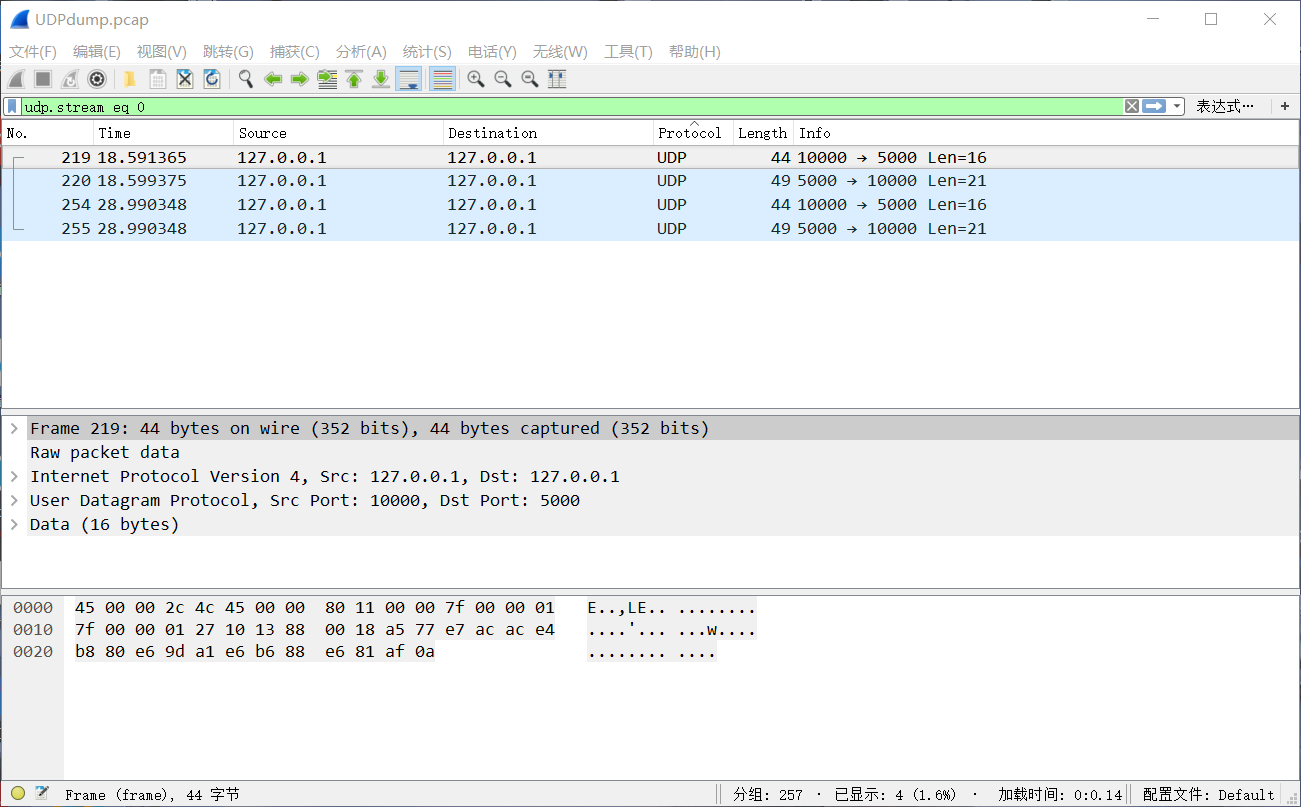Select packet number 219 row

coord(650,157)
